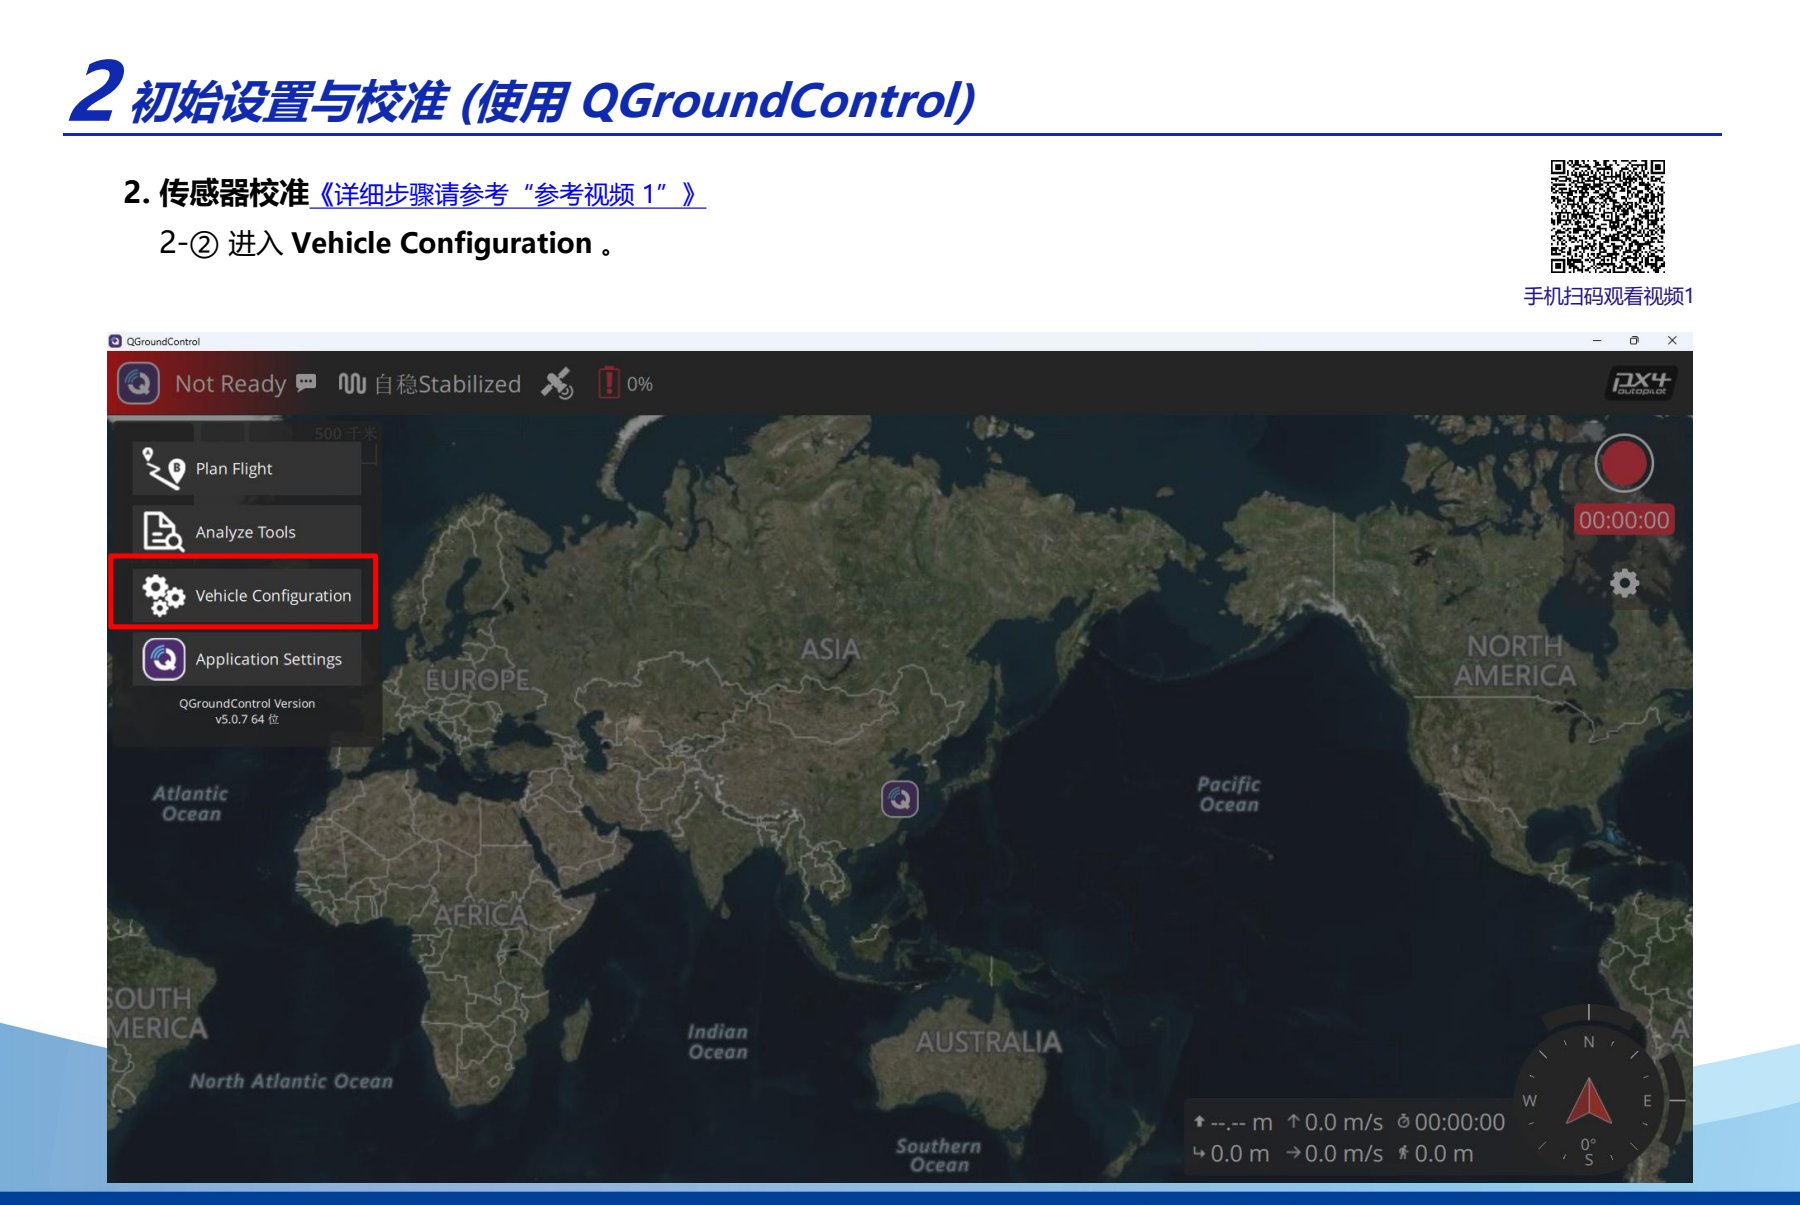Viewport: 1800px width, 1205px height.
Task: Click the Plan Flight waypoint icon
Action: [x=163, y=469]
